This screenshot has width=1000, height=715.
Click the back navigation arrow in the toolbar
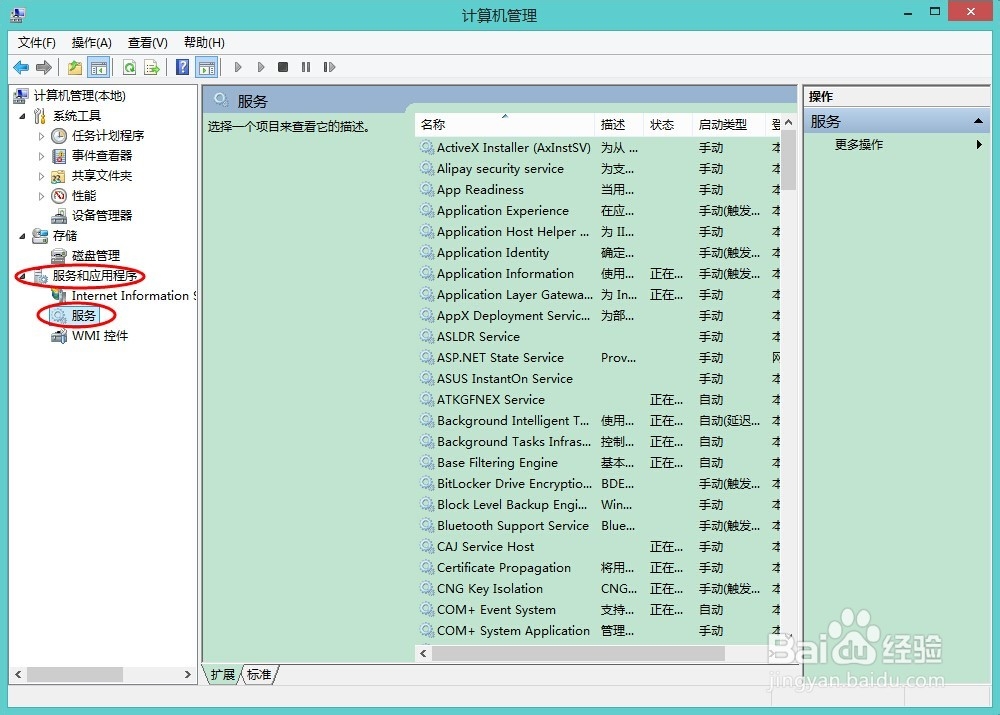pos(22,67)
